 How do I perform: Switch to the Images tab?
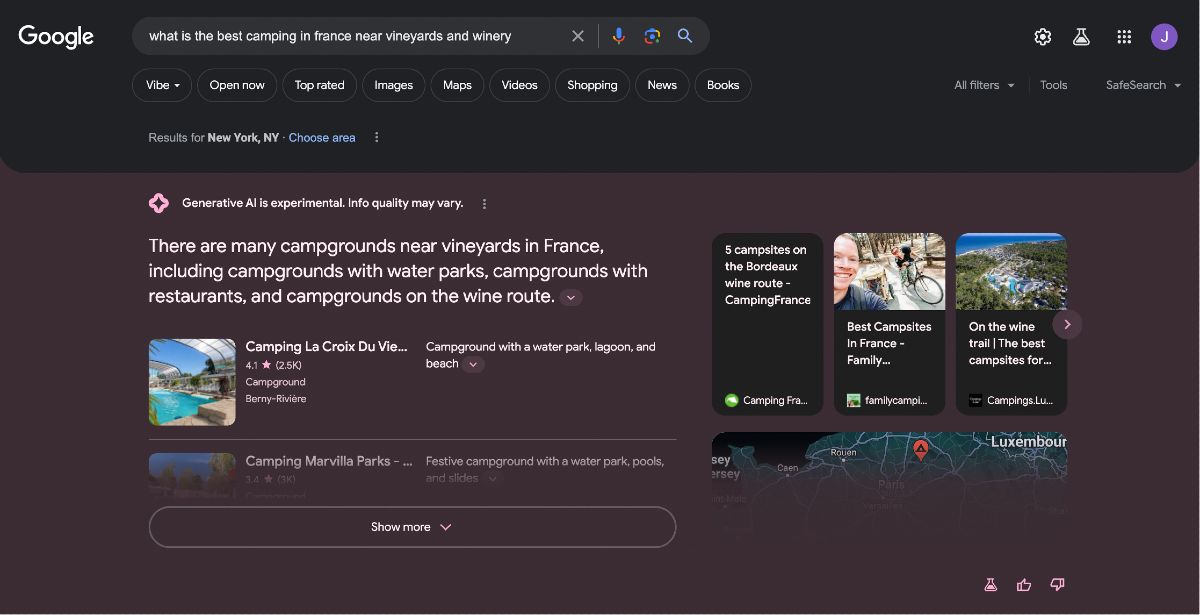coord(394,85)
